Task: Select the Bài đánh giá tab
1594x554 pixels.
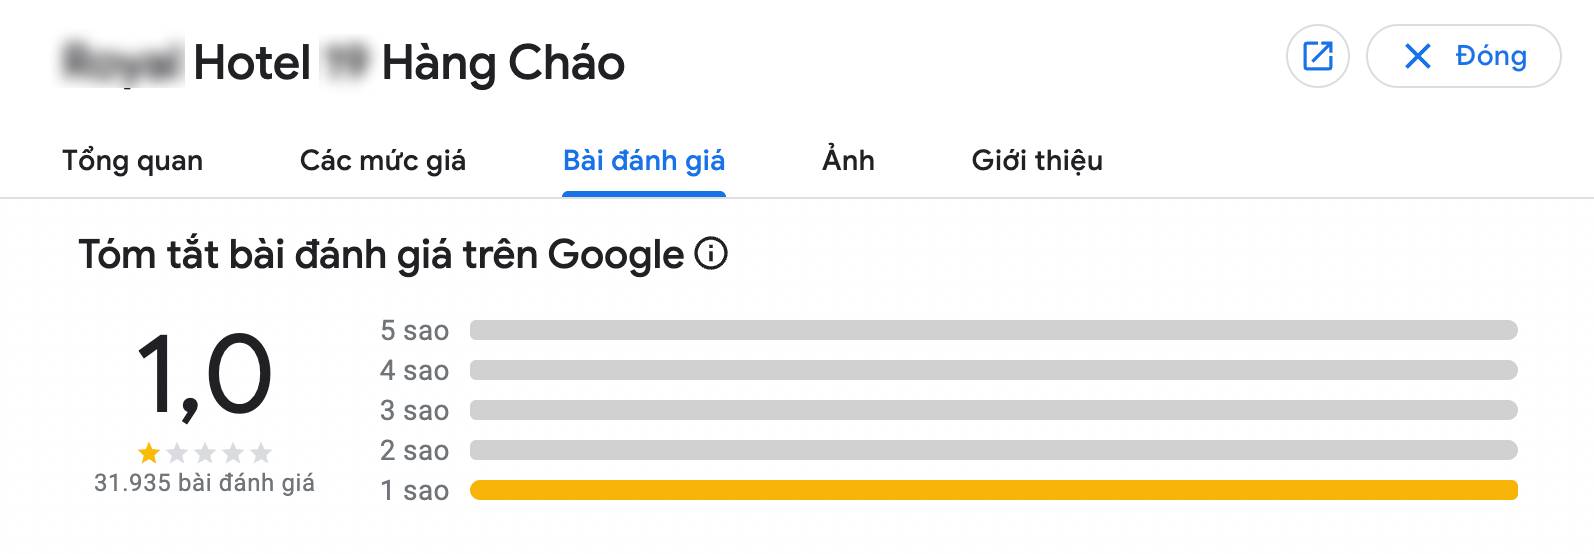Action: [644, 161]
